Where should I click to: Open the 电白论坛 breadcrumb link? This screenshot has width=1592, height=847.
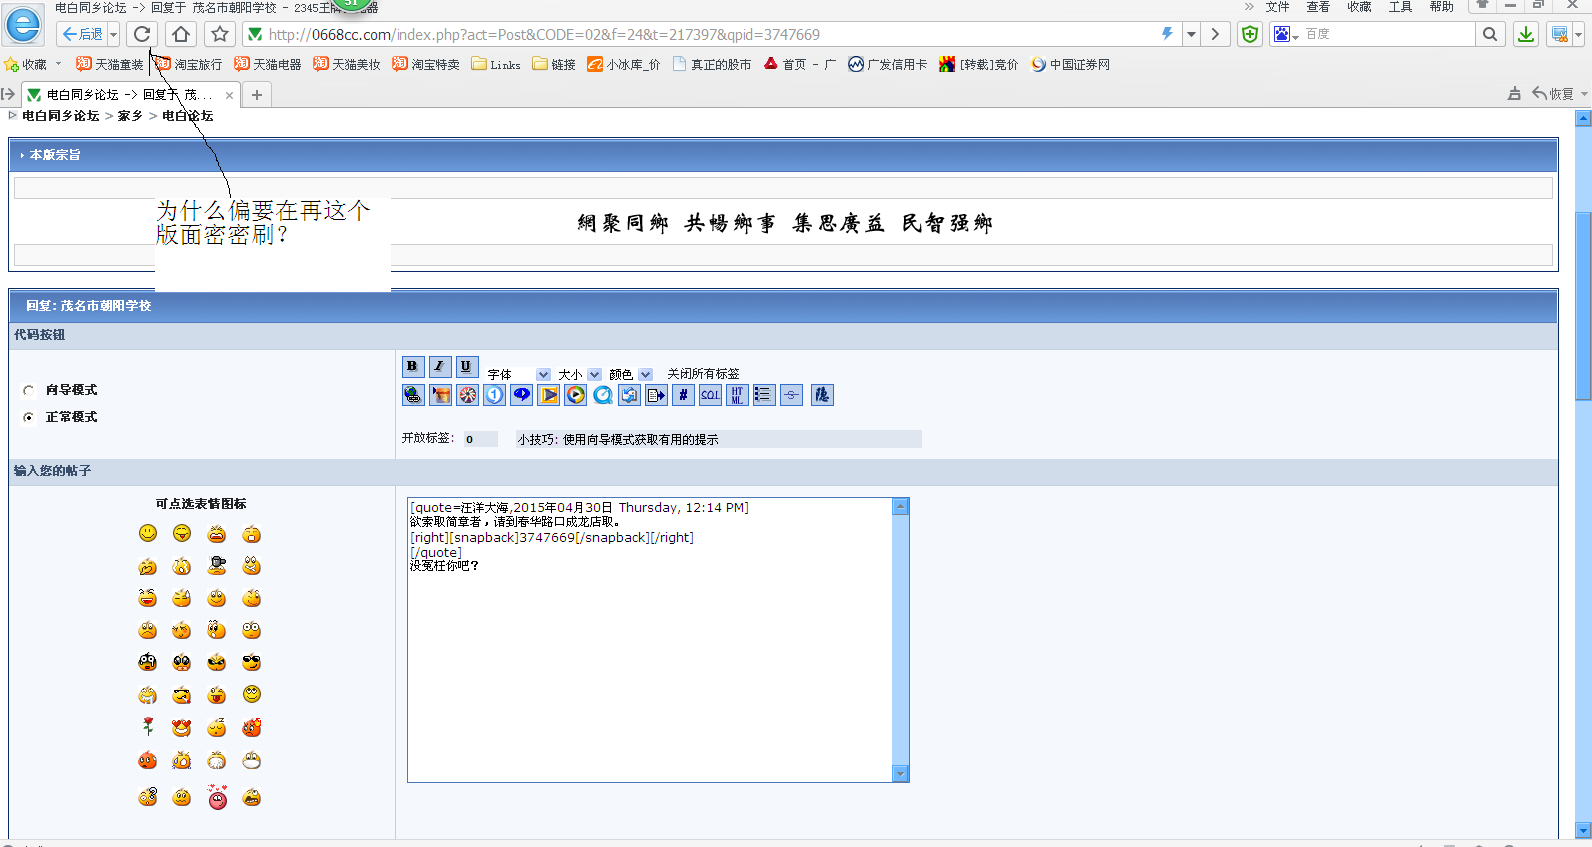[187, 116]
